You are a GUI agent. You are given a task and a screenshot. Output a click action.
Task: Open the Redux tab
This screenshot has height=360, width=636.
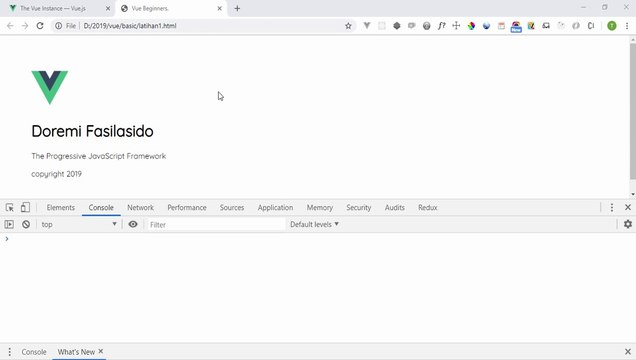[x=428, y=208]
